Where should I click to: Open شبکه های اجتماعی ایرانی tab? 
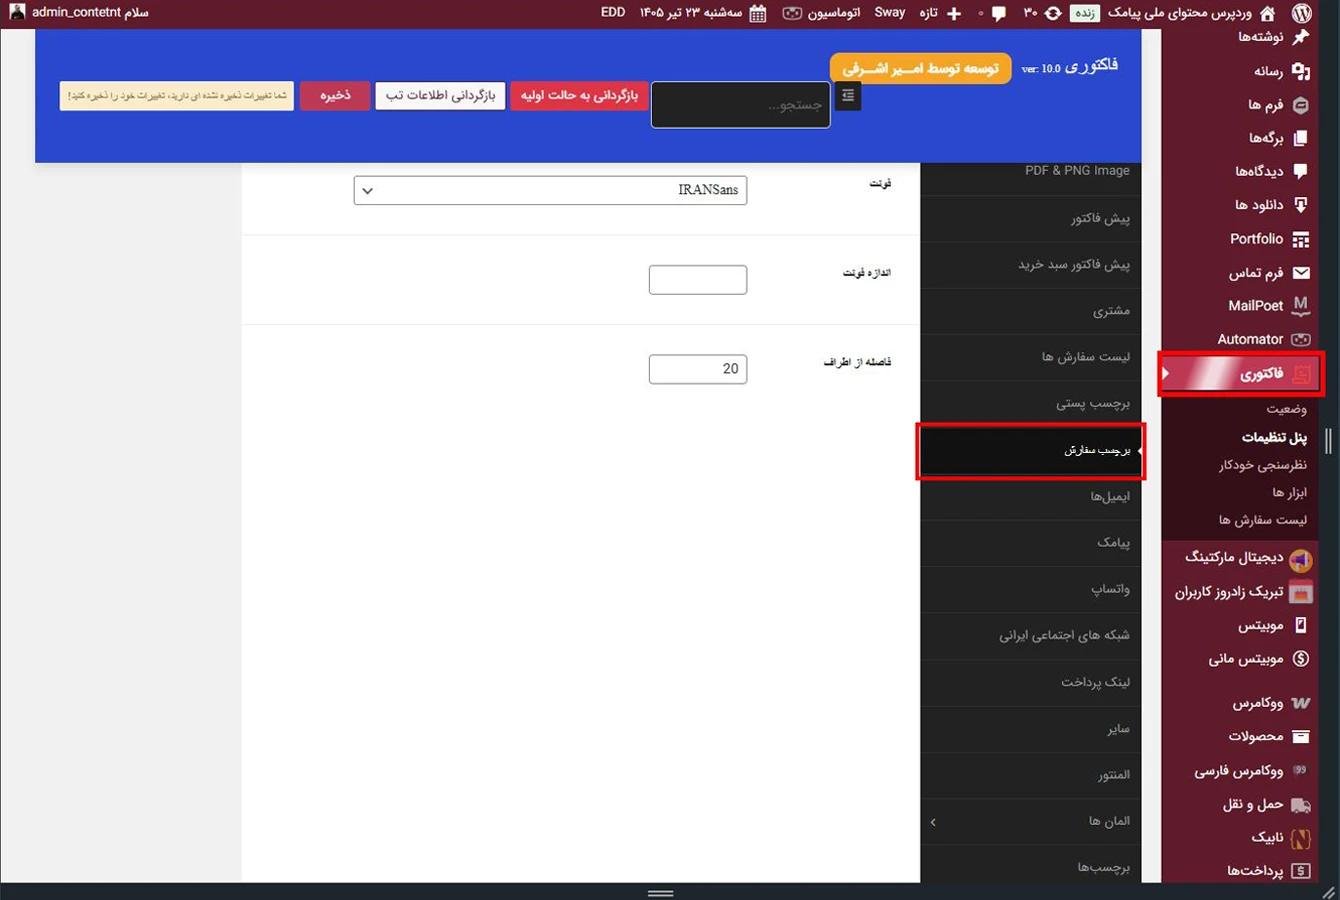[x=1030, y=635]
